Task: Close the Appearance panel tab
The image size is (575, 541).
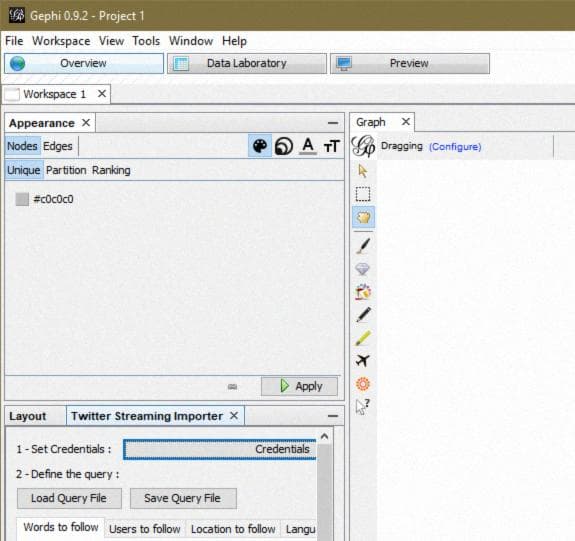Action: tap(86, 123)
